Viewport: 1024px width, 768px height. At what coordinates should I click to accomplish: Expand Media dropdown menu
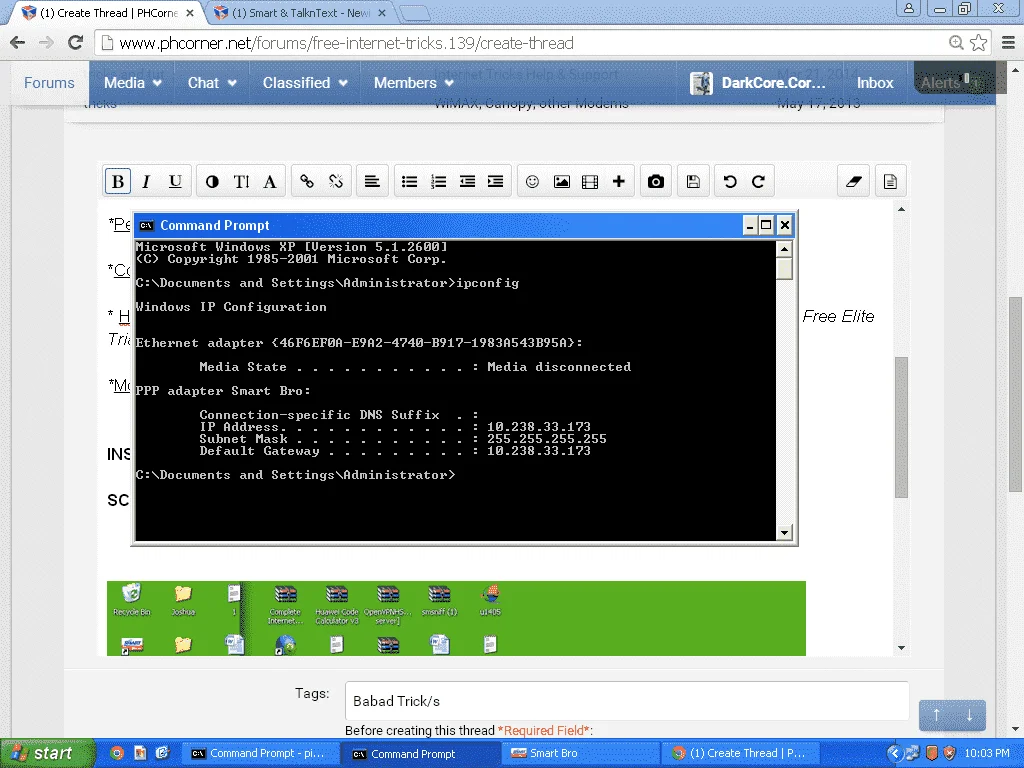(x=133, y=83)
